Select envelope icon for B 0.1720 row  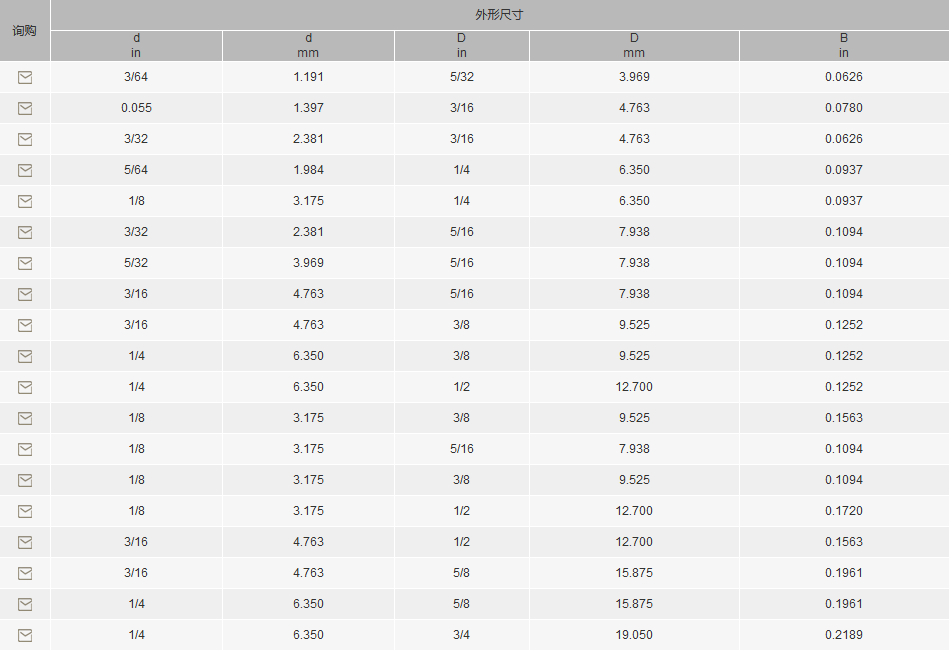coord(25,511)
